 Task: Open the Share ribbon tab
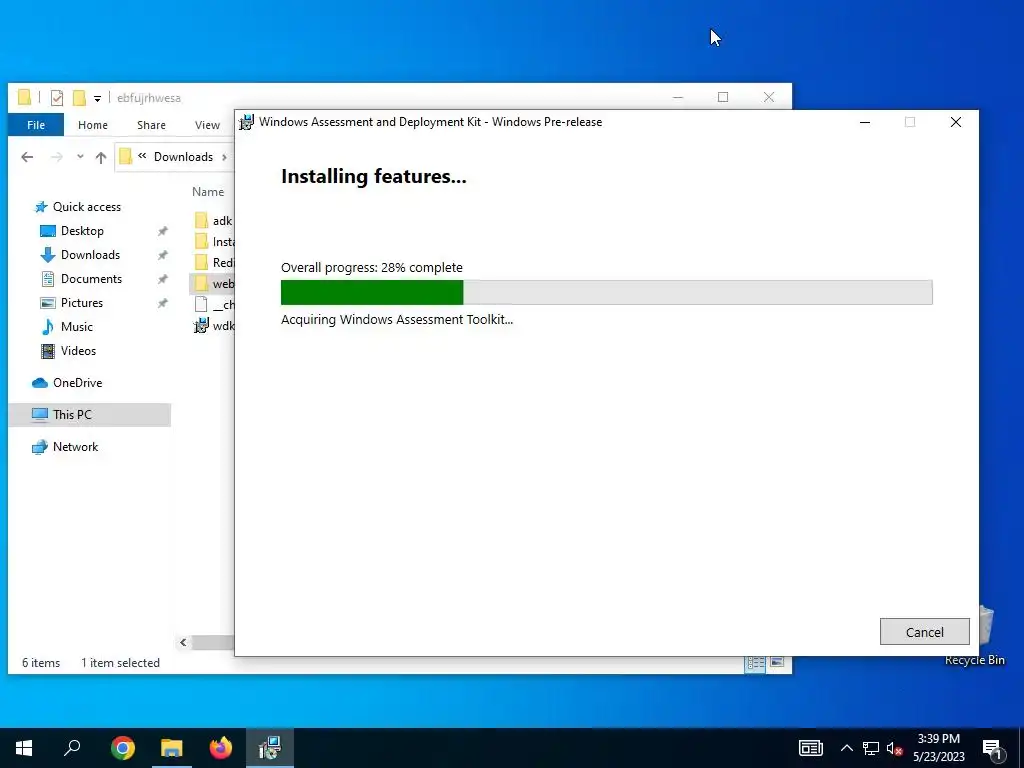[151, 125]
